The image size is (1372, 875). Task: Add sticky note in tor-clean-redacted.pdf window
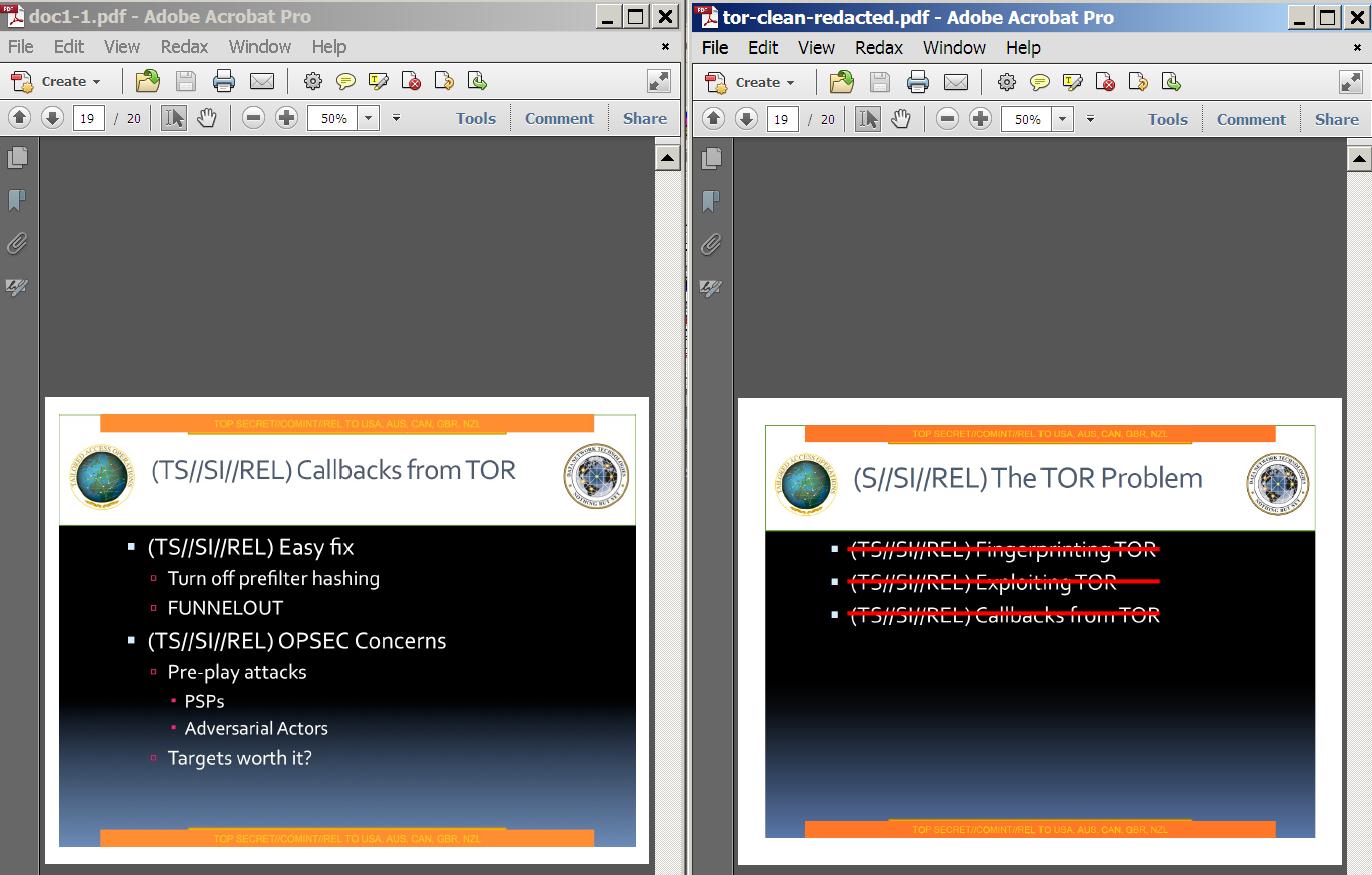click(1039, 82)
